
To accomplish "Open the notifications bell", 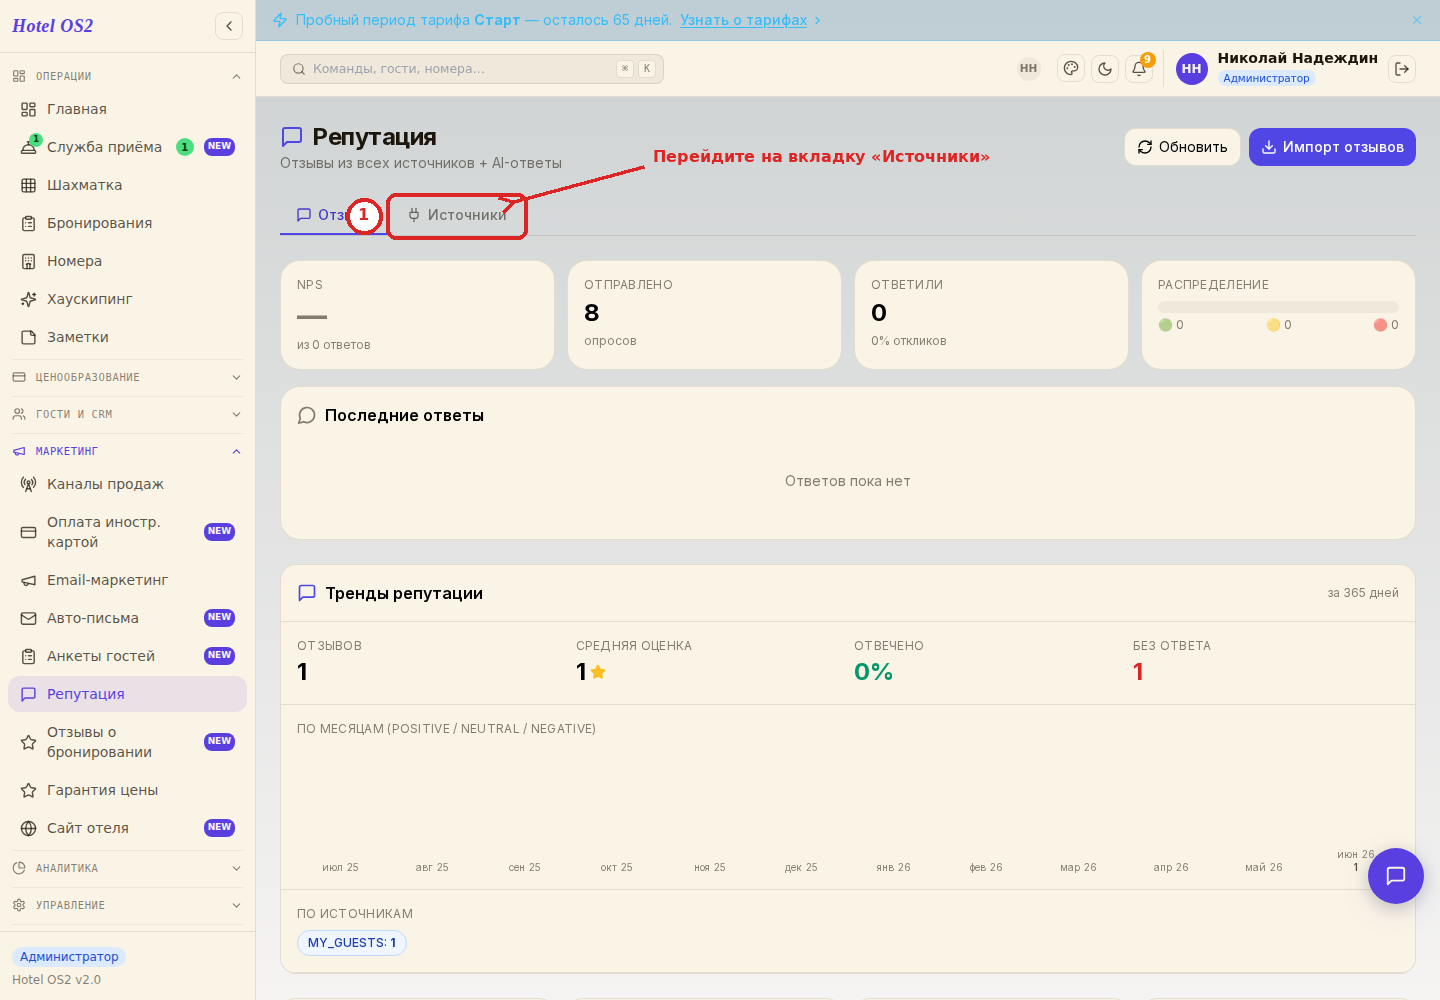I will point(1139,69).
